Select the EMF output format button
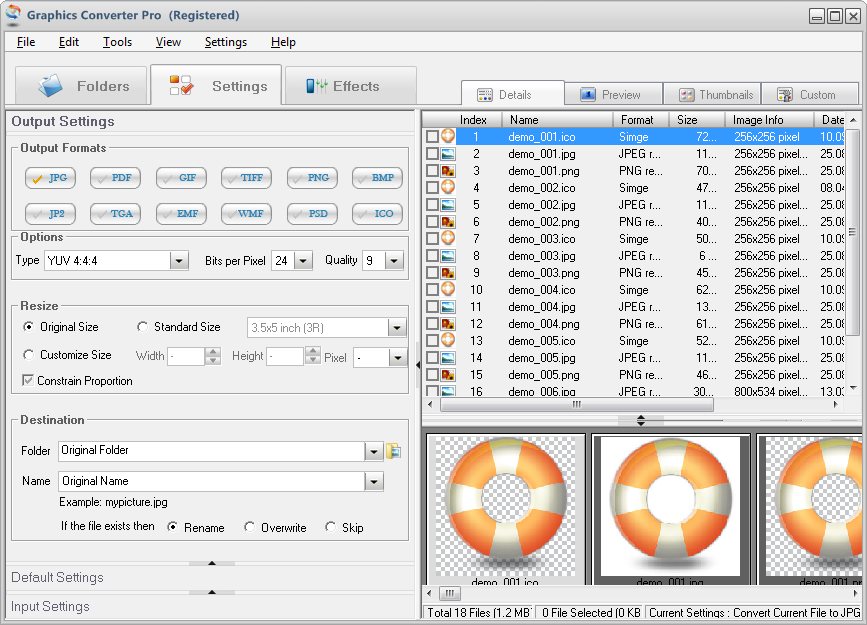 181,214
